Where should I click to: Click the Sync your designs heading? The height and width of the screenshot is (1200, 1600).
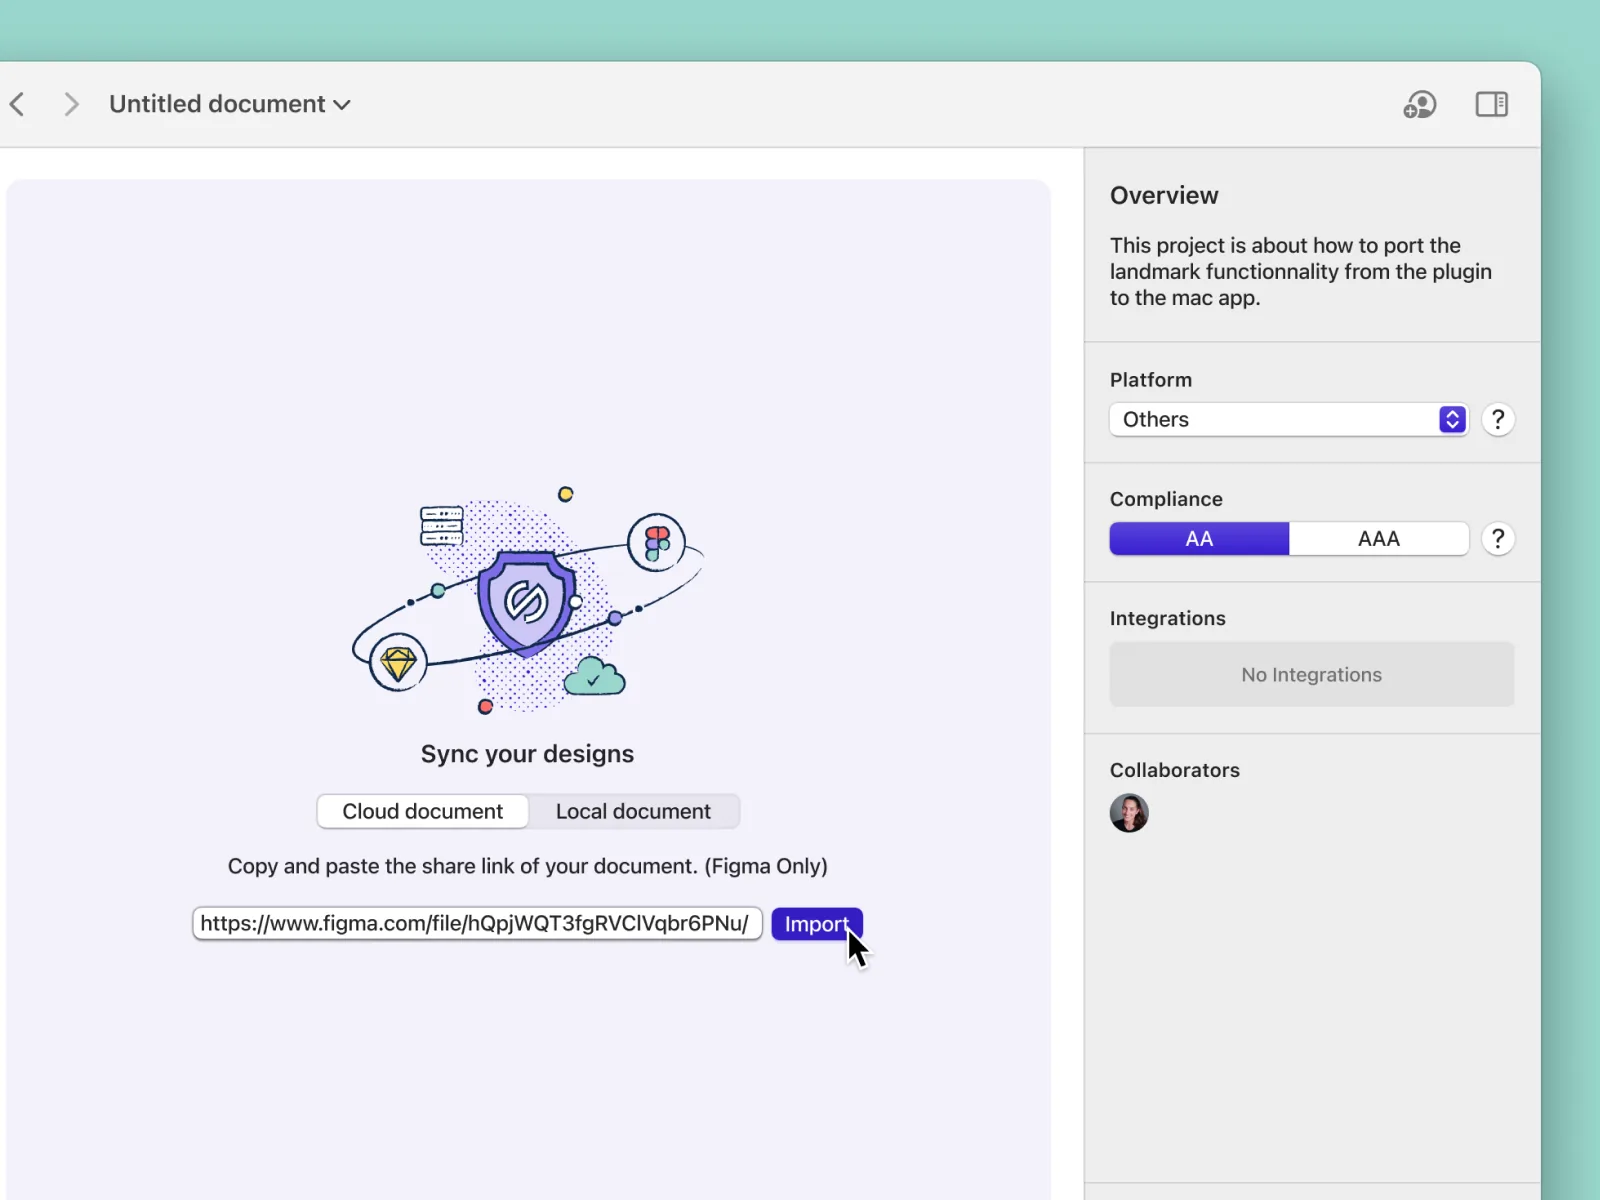coord(527,754)
